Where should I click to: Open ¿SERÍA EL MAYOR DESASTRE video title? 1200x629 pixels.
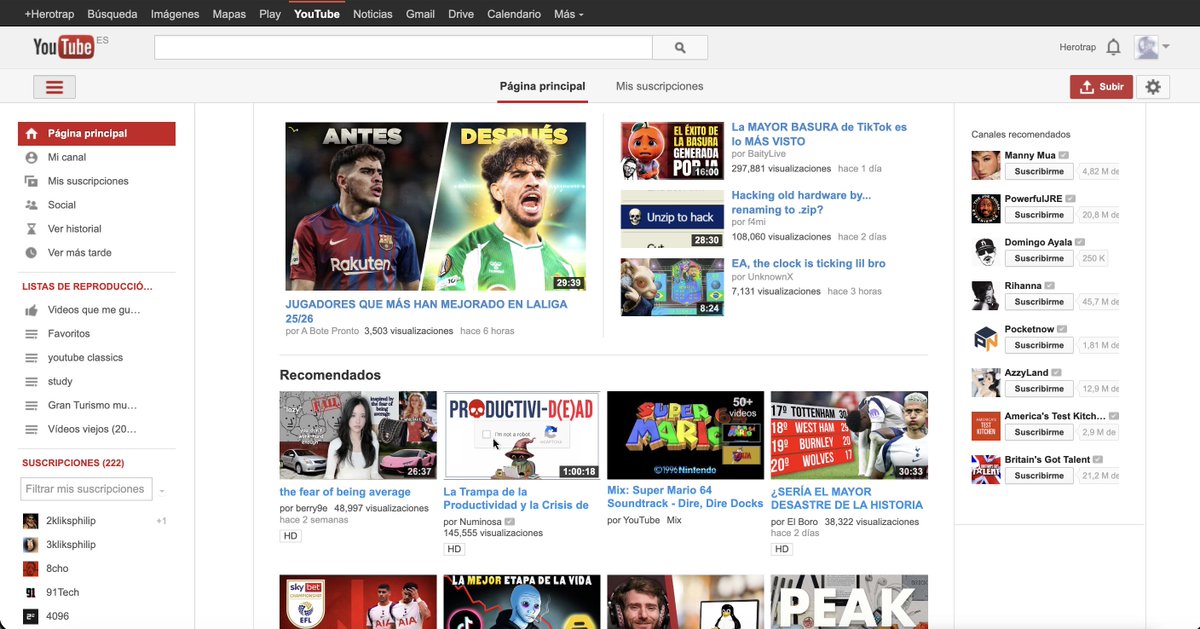(847, 498)
